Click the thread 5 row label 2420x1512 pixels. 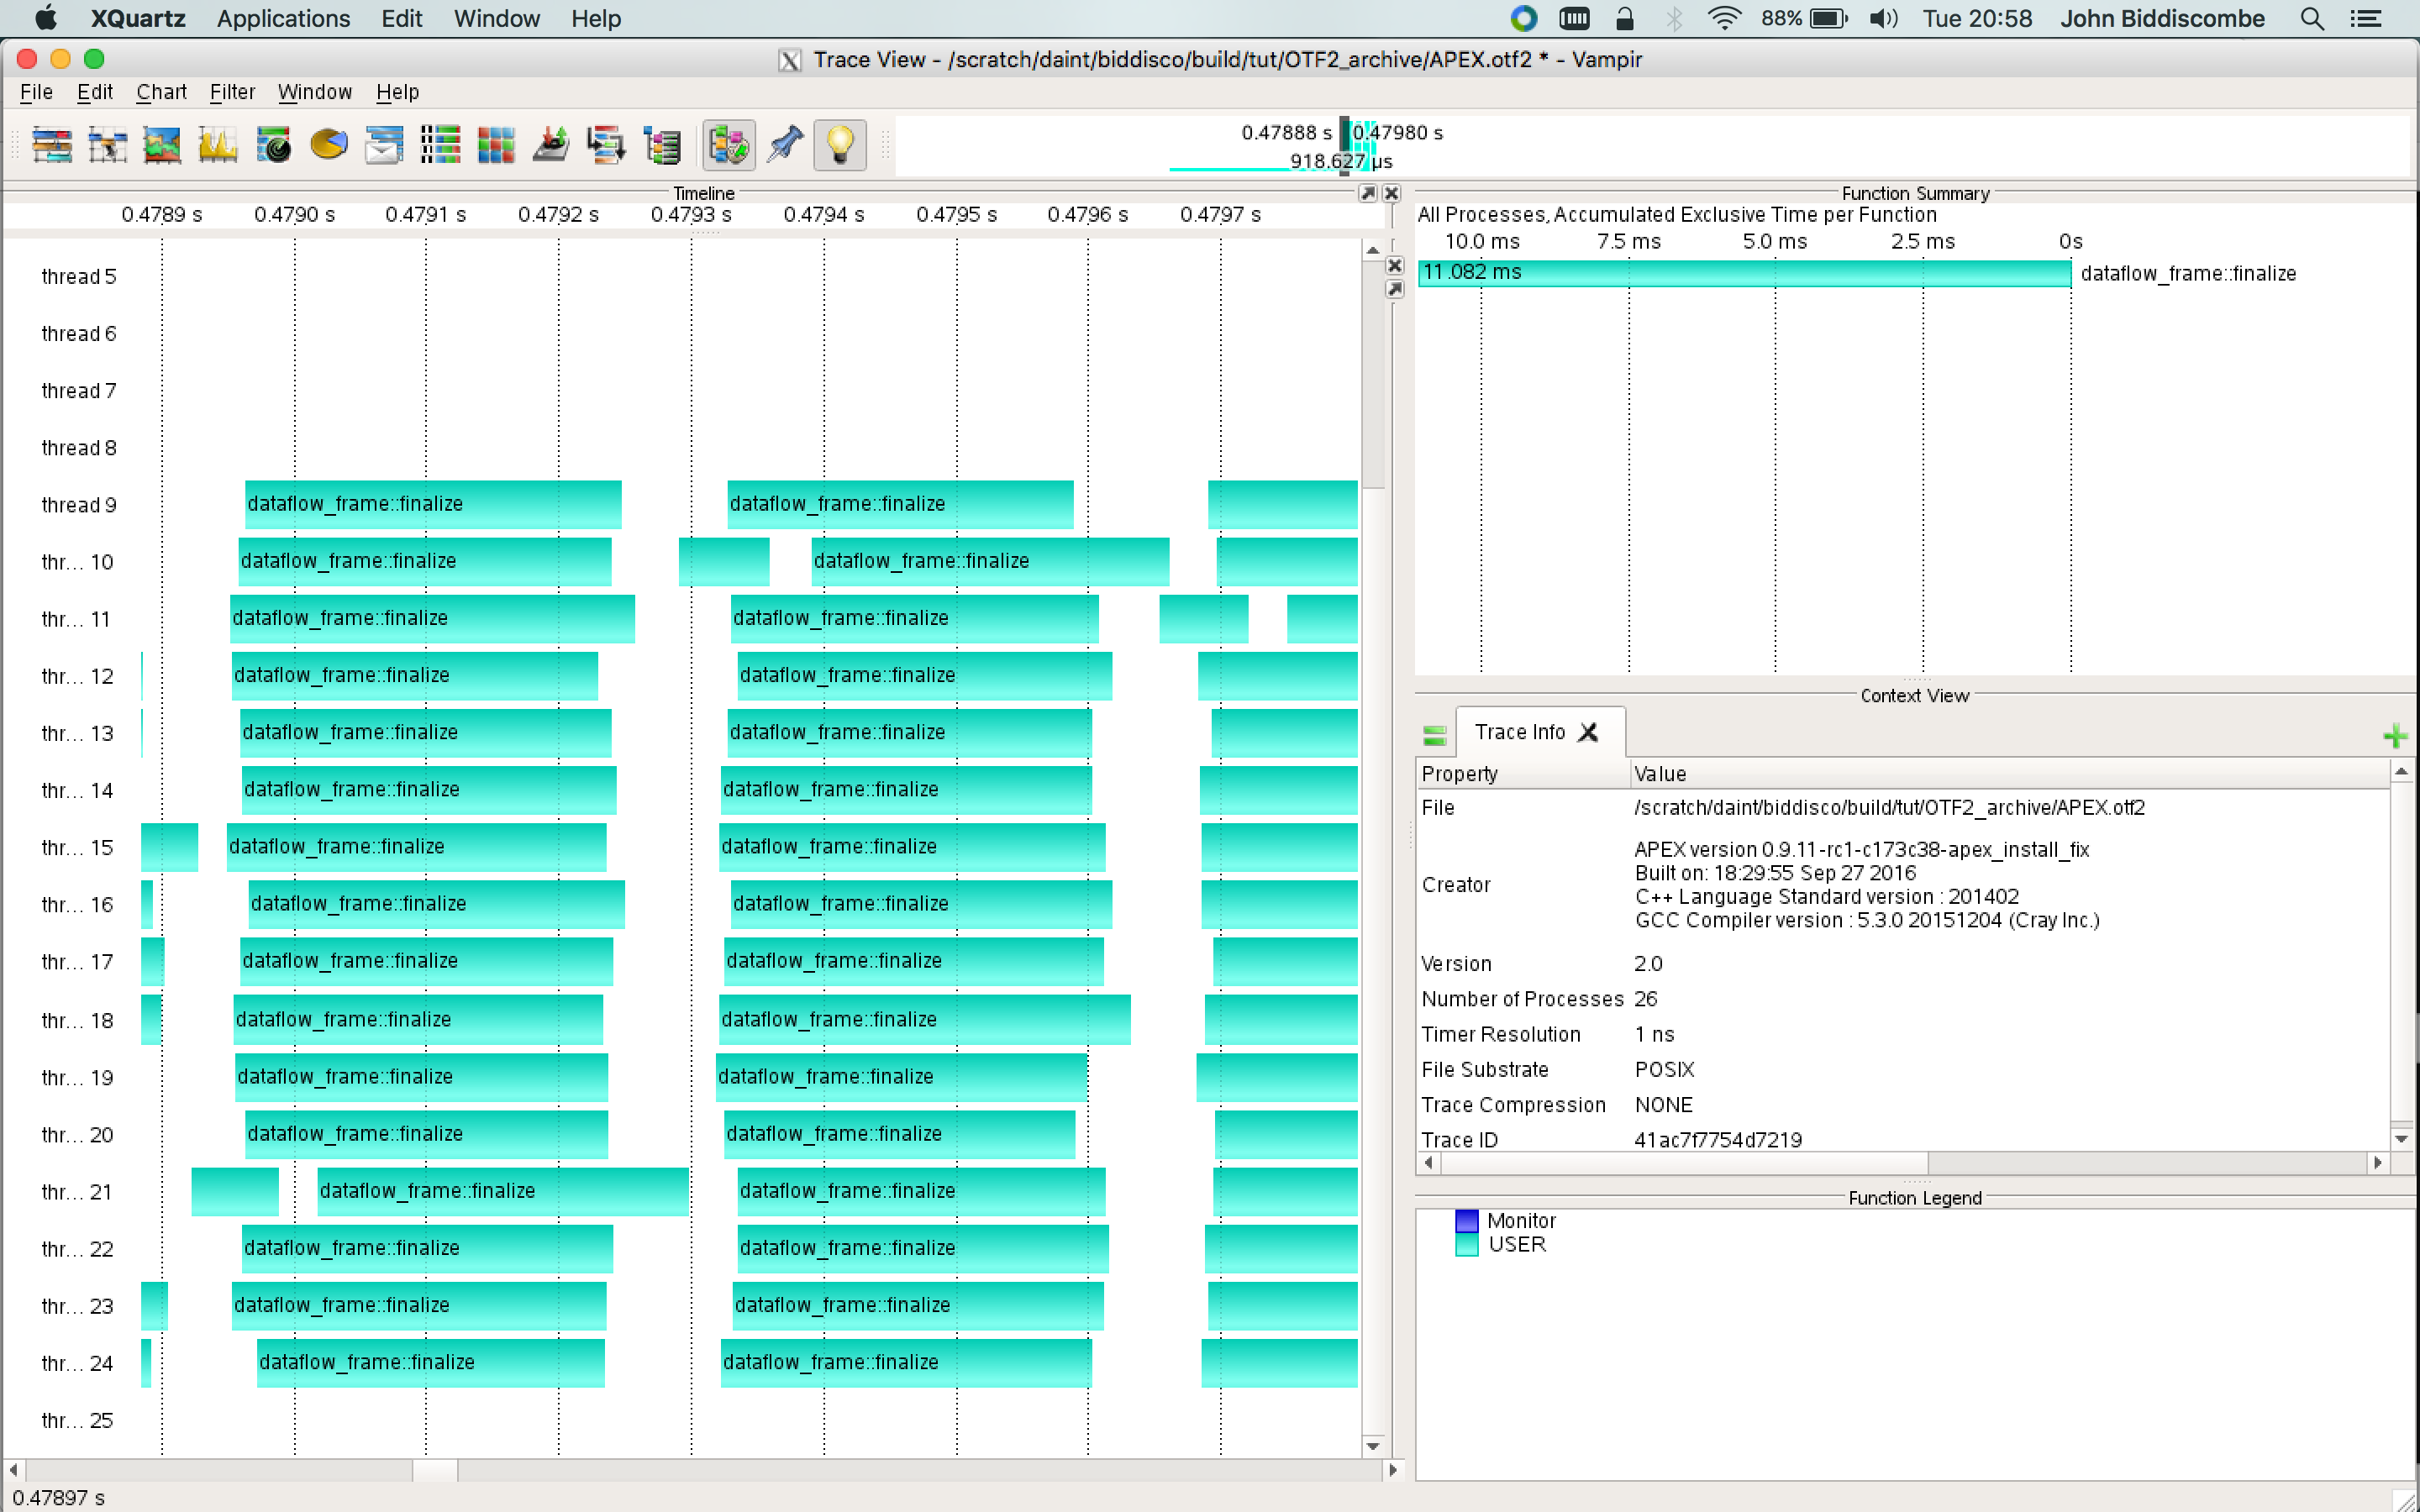79,277
